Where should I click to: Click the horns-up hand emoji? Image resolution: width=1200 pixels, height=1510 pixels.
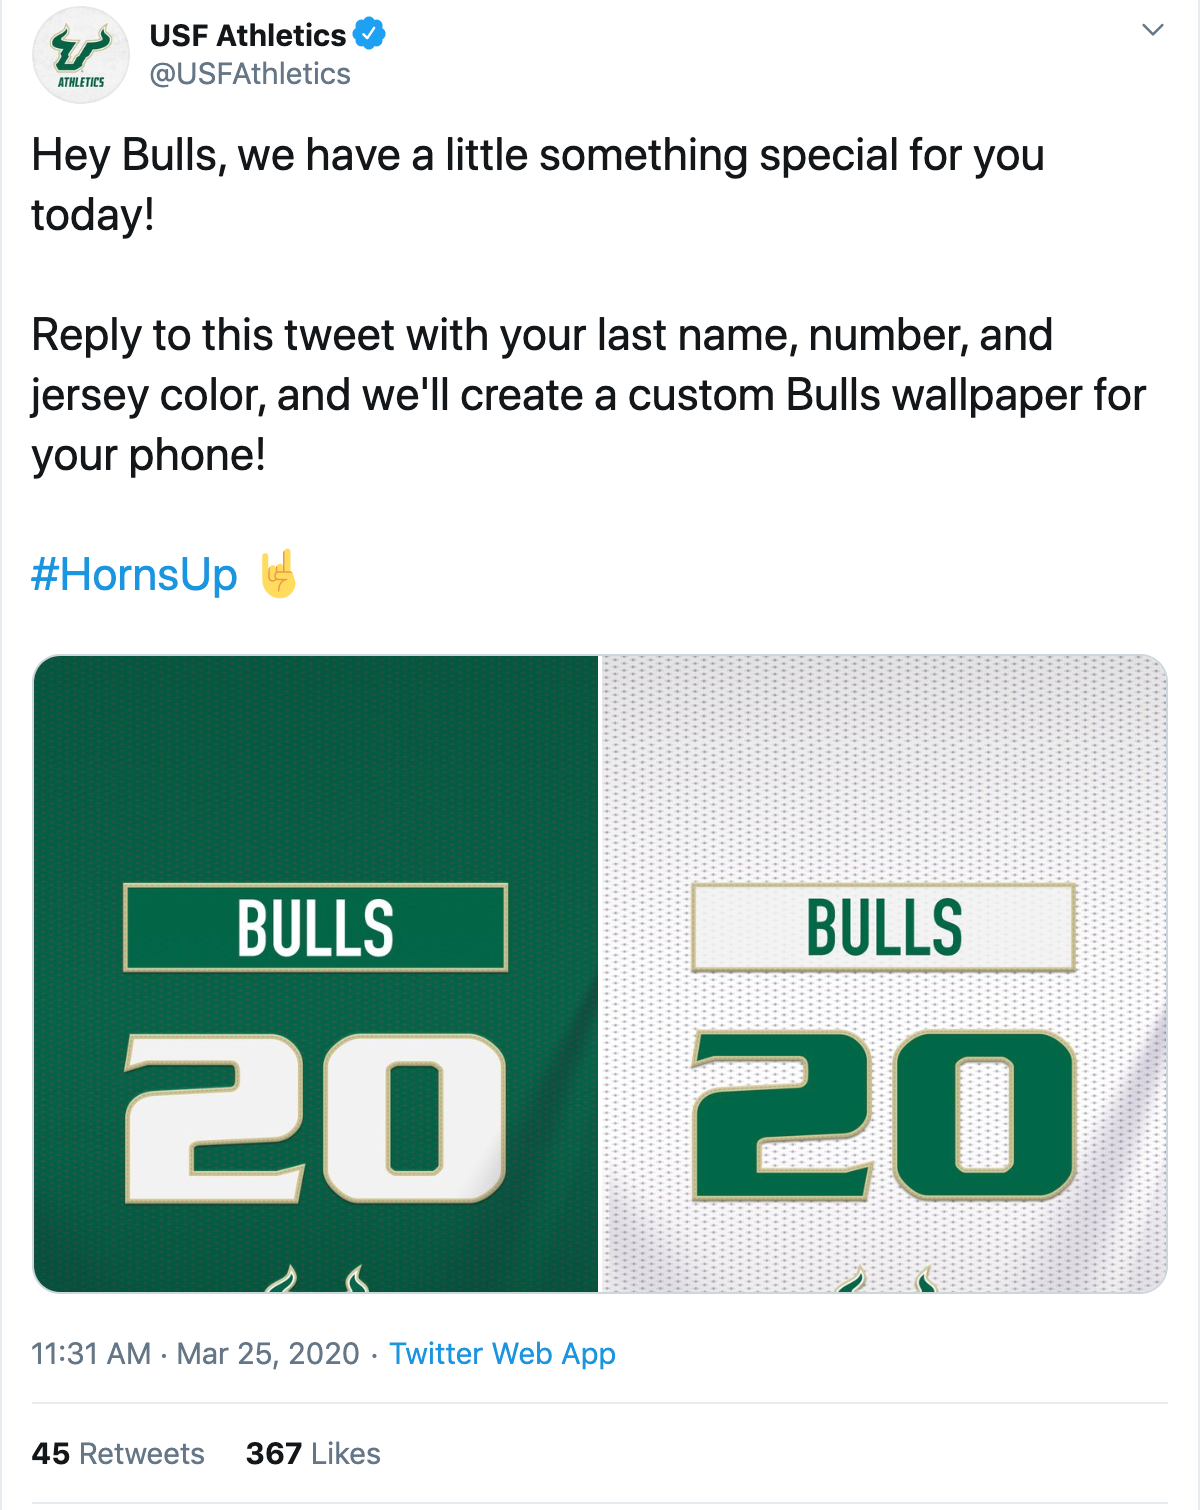279,574
